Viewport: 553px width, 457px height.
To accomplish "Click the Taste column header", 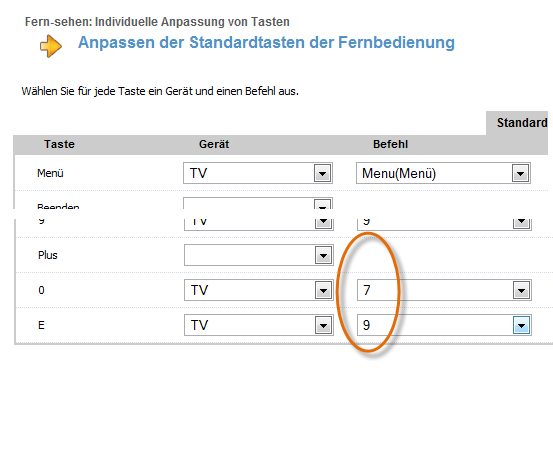I will point(59,144).
